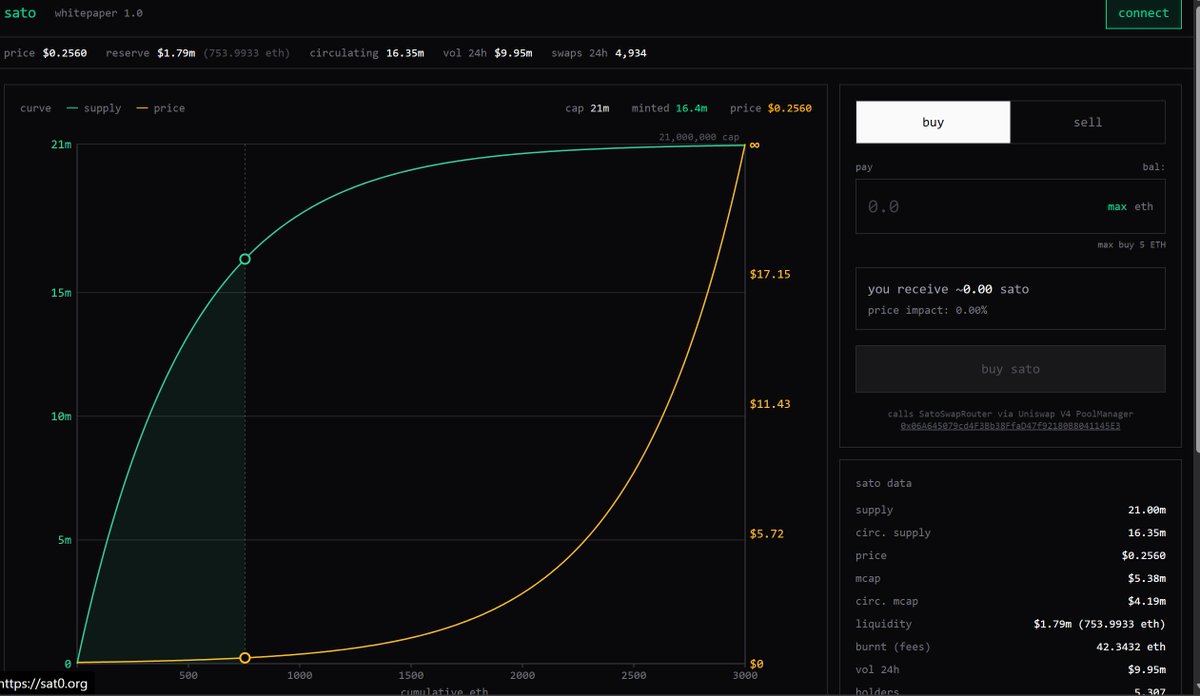Click the 15m supply axis label
The height and width of the screenshot is (696, 1200).
(x=61, y=293)
